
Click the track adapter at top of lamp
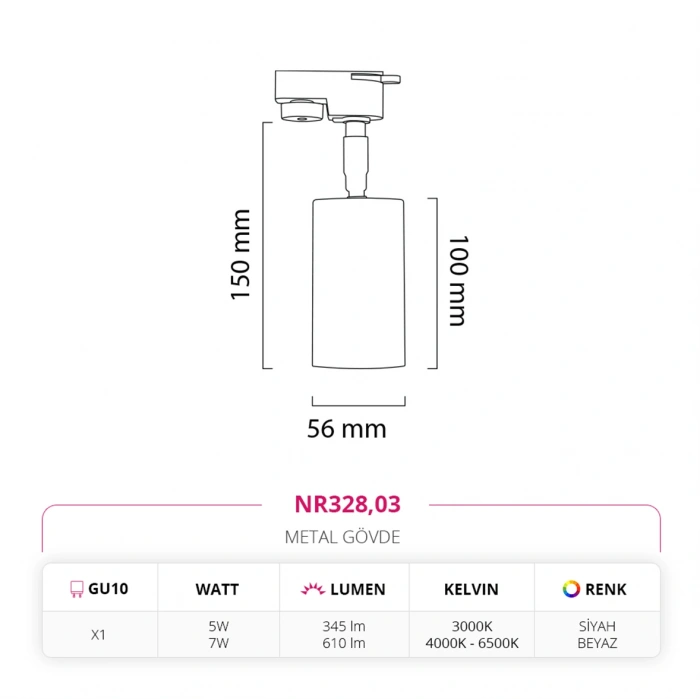334,94
